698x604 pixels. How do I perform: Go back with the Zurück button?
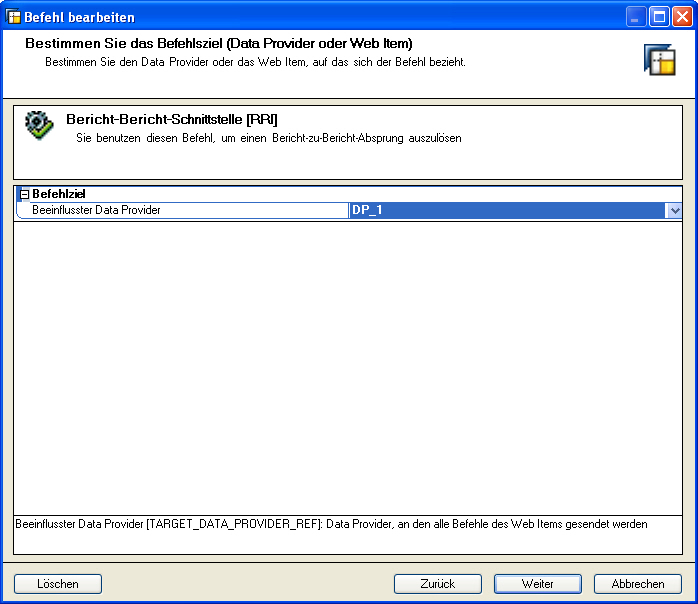[437, 584]
